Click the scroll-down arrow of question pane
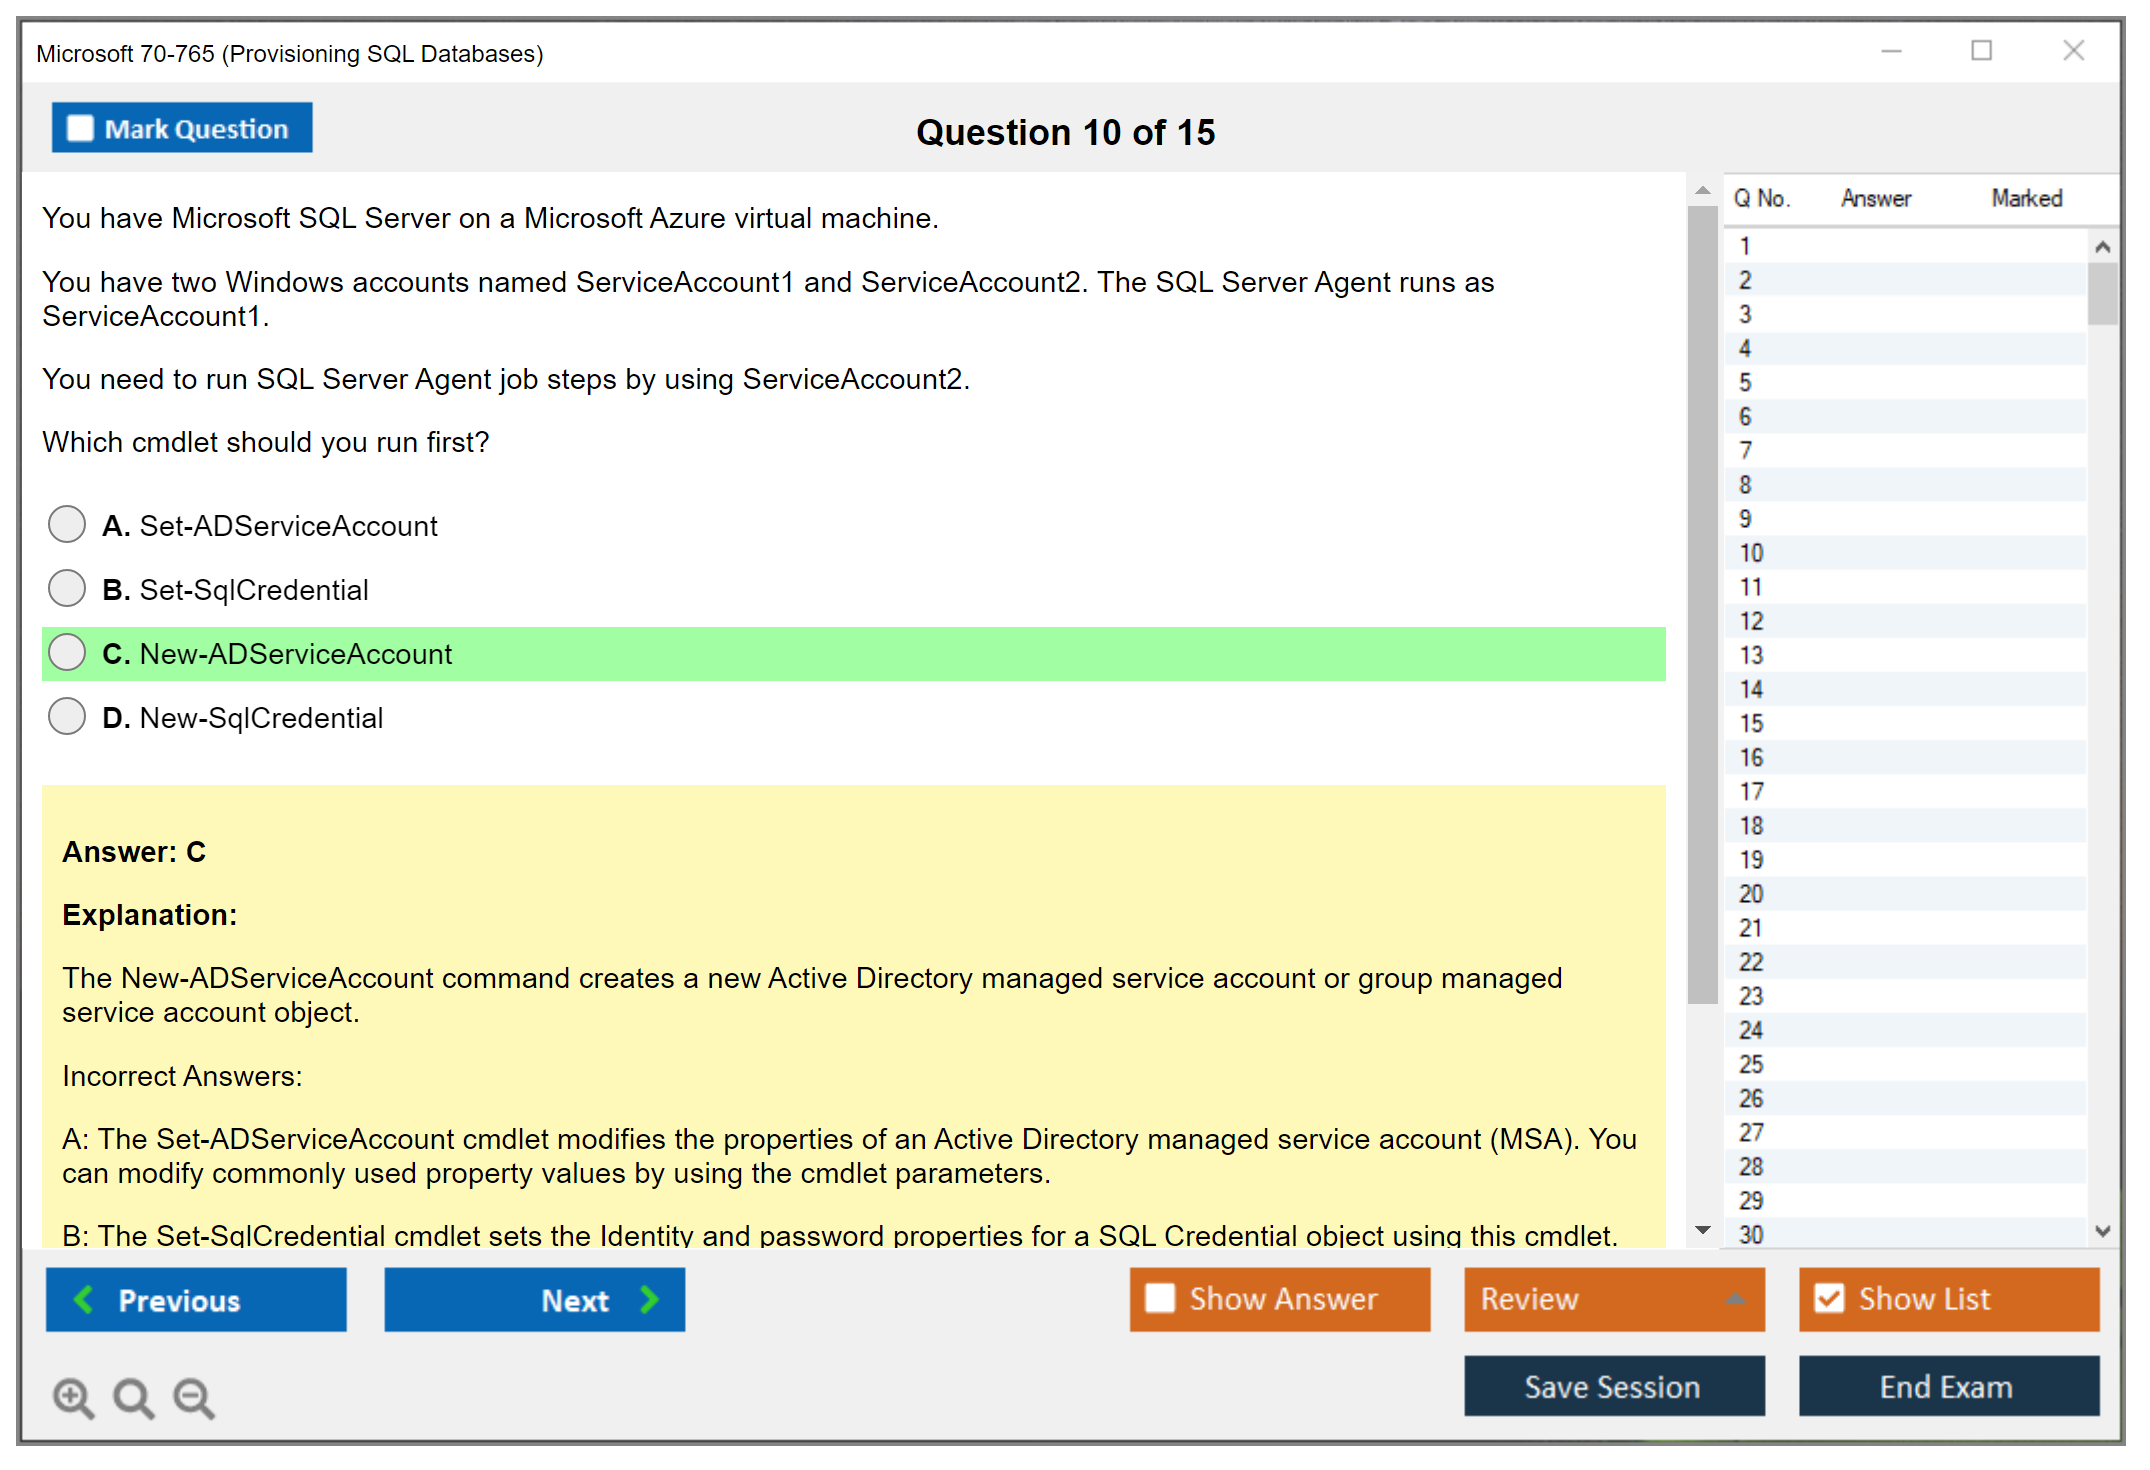Image resolution: width=2150 pixels, height=1470 pixels. click(x=1702, y=1230)
